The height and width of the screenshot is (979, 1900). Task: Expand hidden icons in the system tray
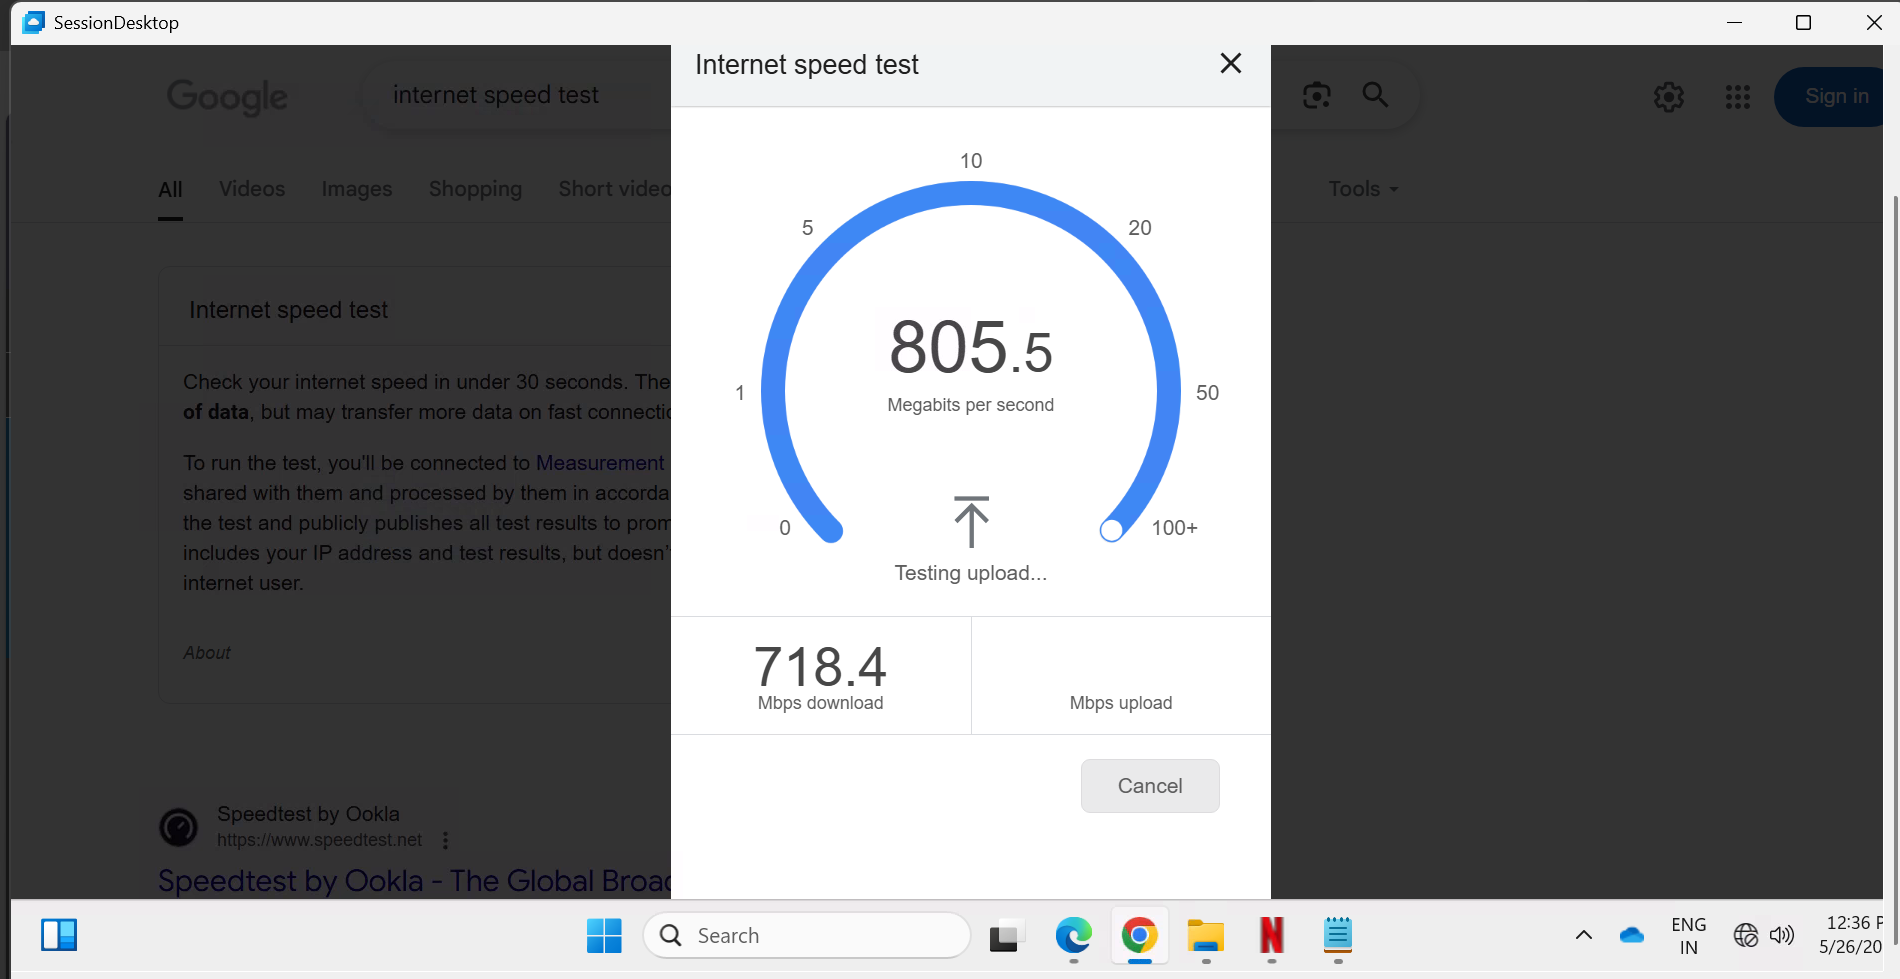pos(1583,935)
